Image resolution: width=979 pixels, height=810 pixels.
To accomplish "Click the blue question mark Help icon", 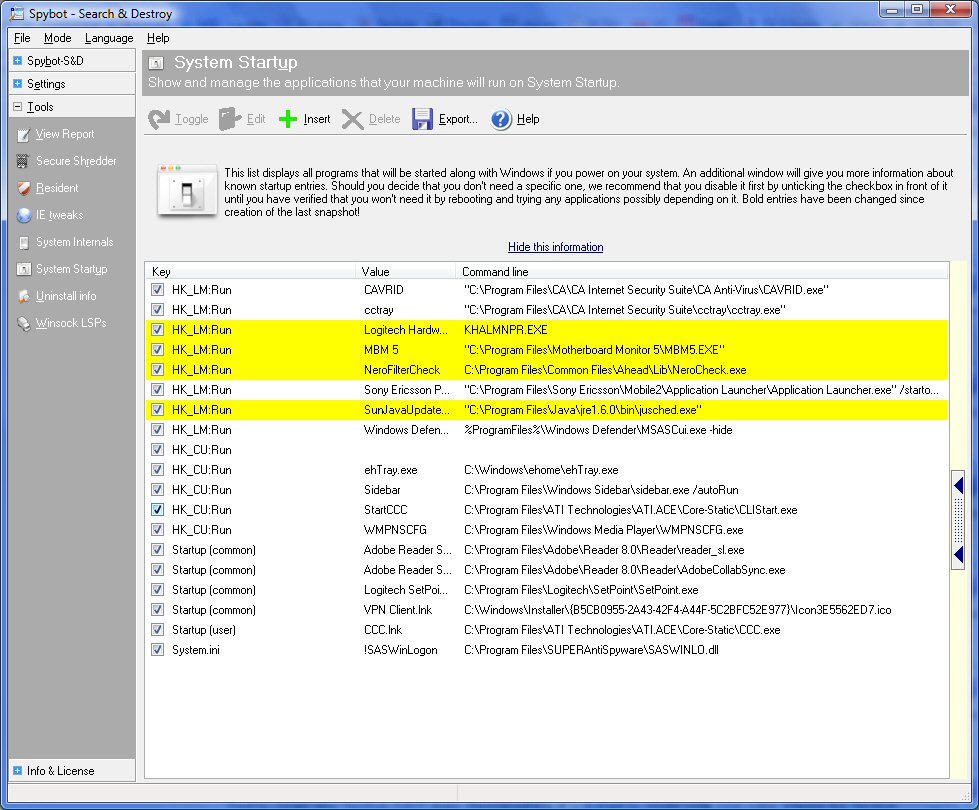I will point(501,119).
